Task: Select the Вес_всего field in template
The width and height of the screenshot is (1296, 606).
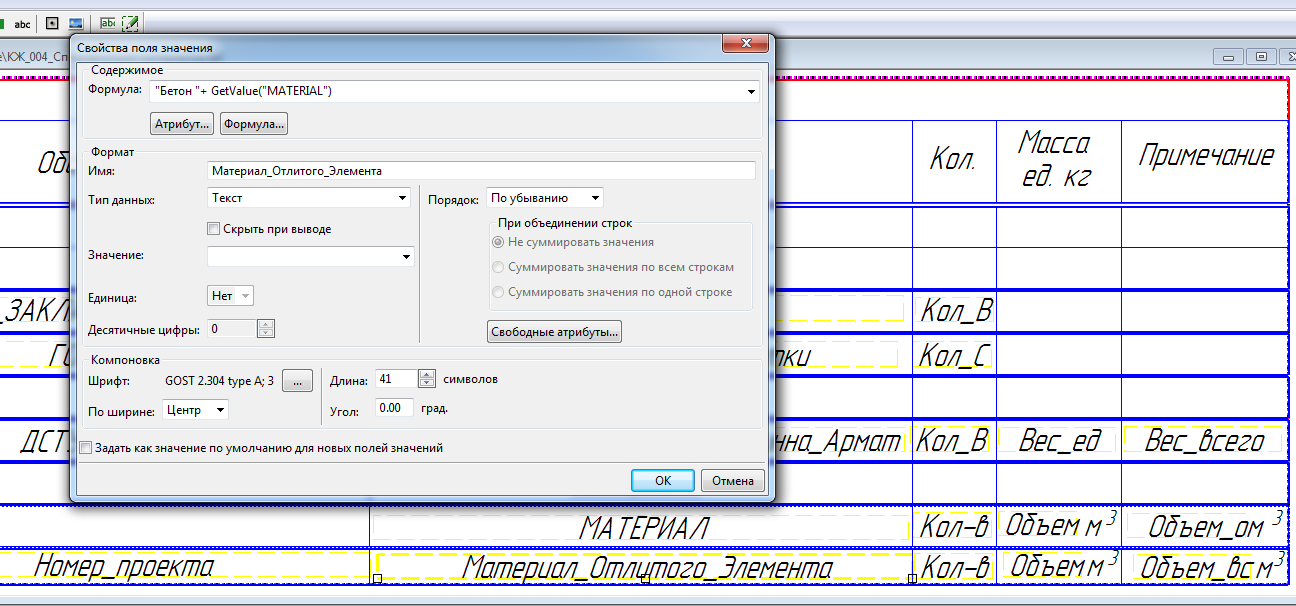Action: 1204,441
